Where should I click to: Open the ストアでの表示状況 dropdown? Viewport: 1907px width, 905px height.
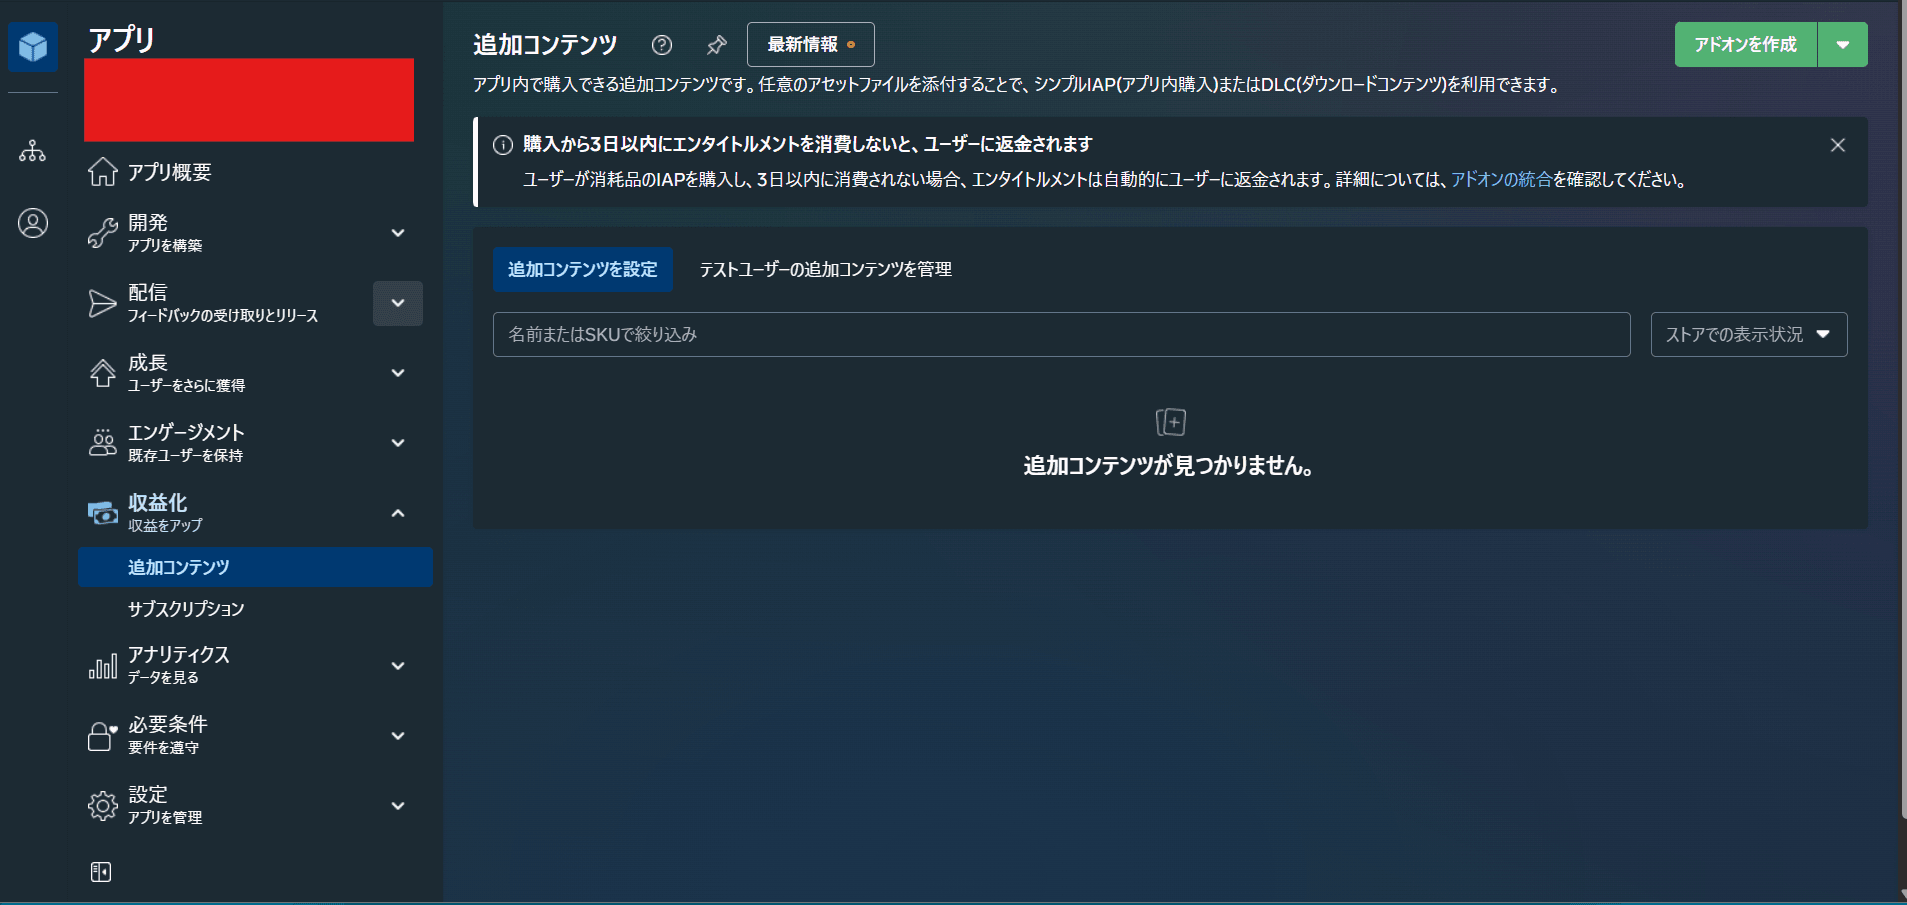[x=1748, y=334]
